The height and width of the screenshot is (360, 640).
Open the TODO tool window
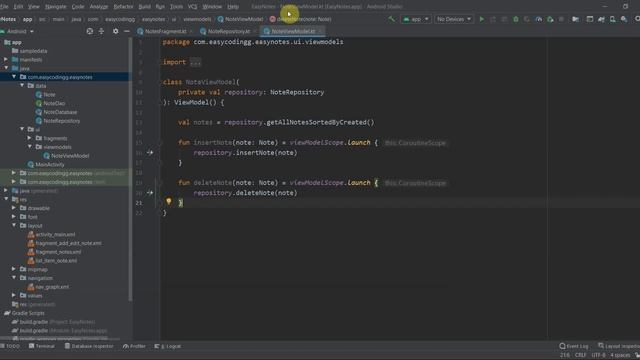point(10,346)
